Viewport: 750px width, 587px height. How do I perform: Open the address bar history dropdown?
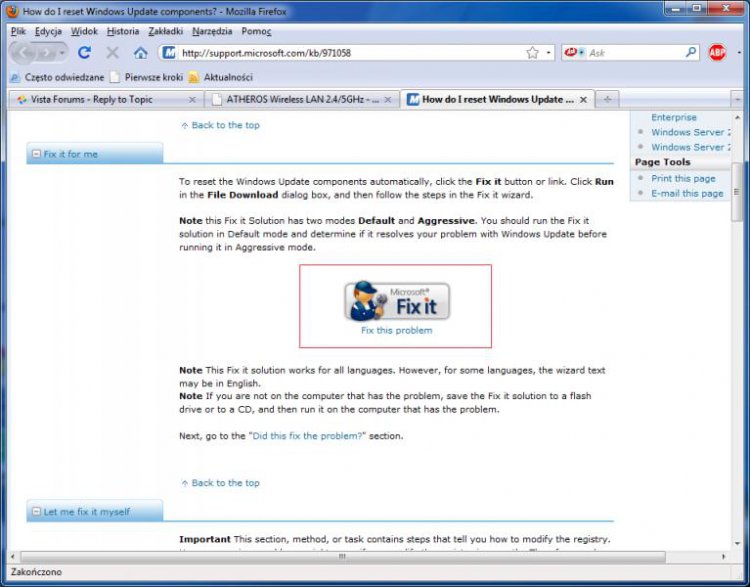pos(548,53)
